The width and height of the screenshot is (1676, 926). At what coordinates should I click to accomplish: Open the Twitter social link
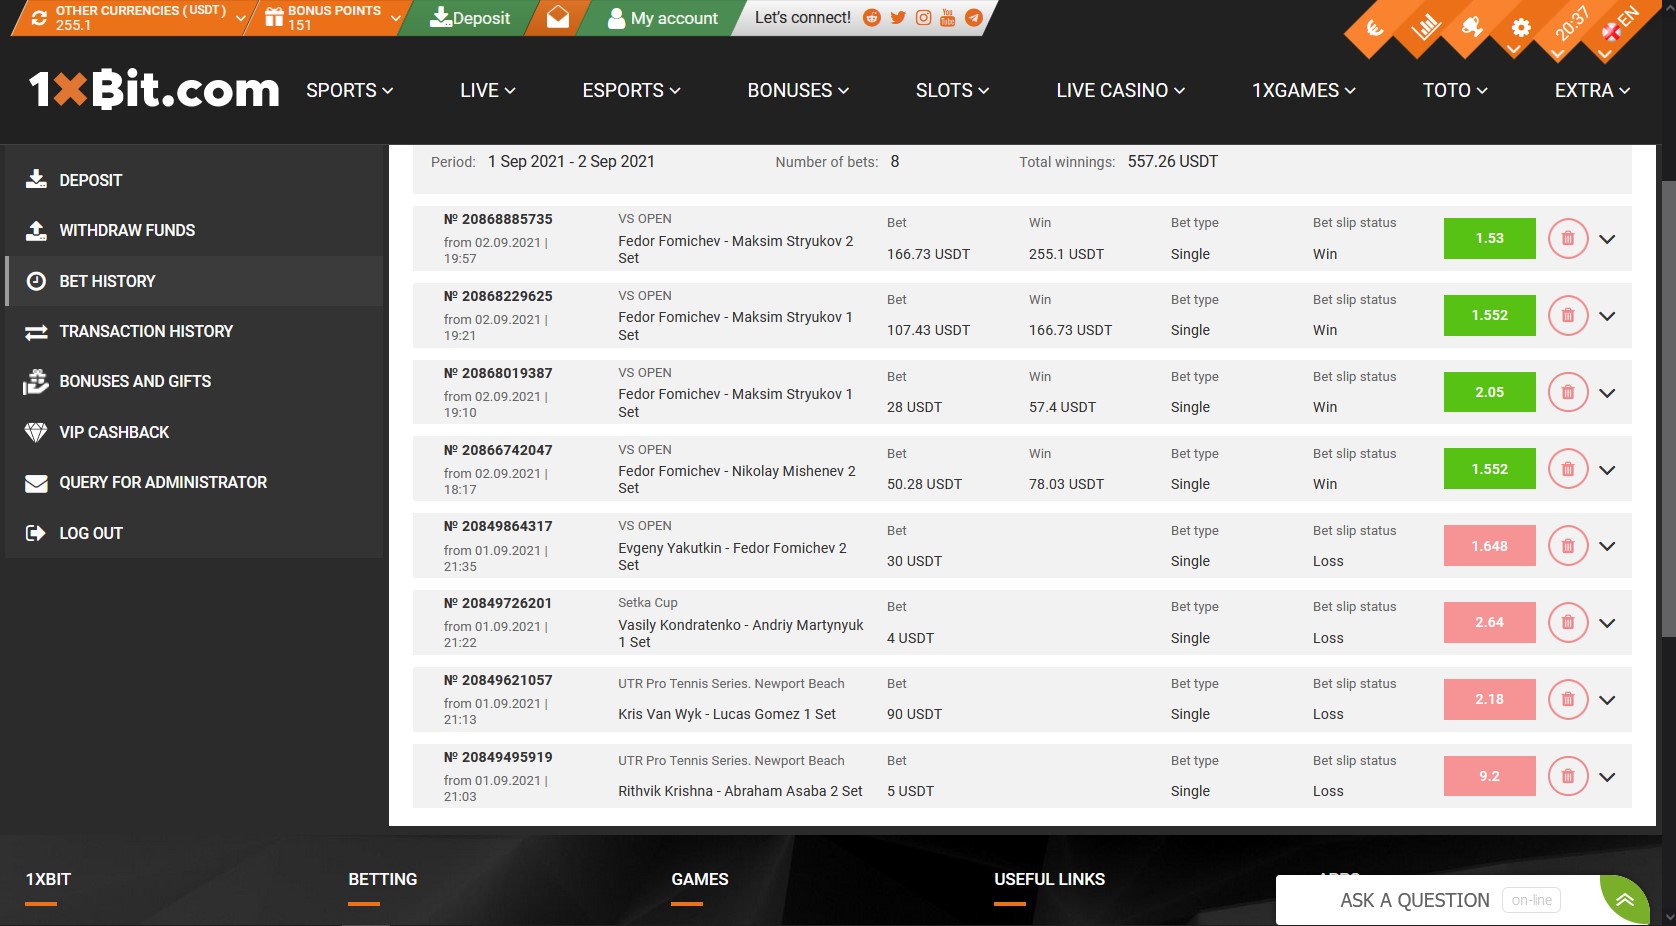898,18
